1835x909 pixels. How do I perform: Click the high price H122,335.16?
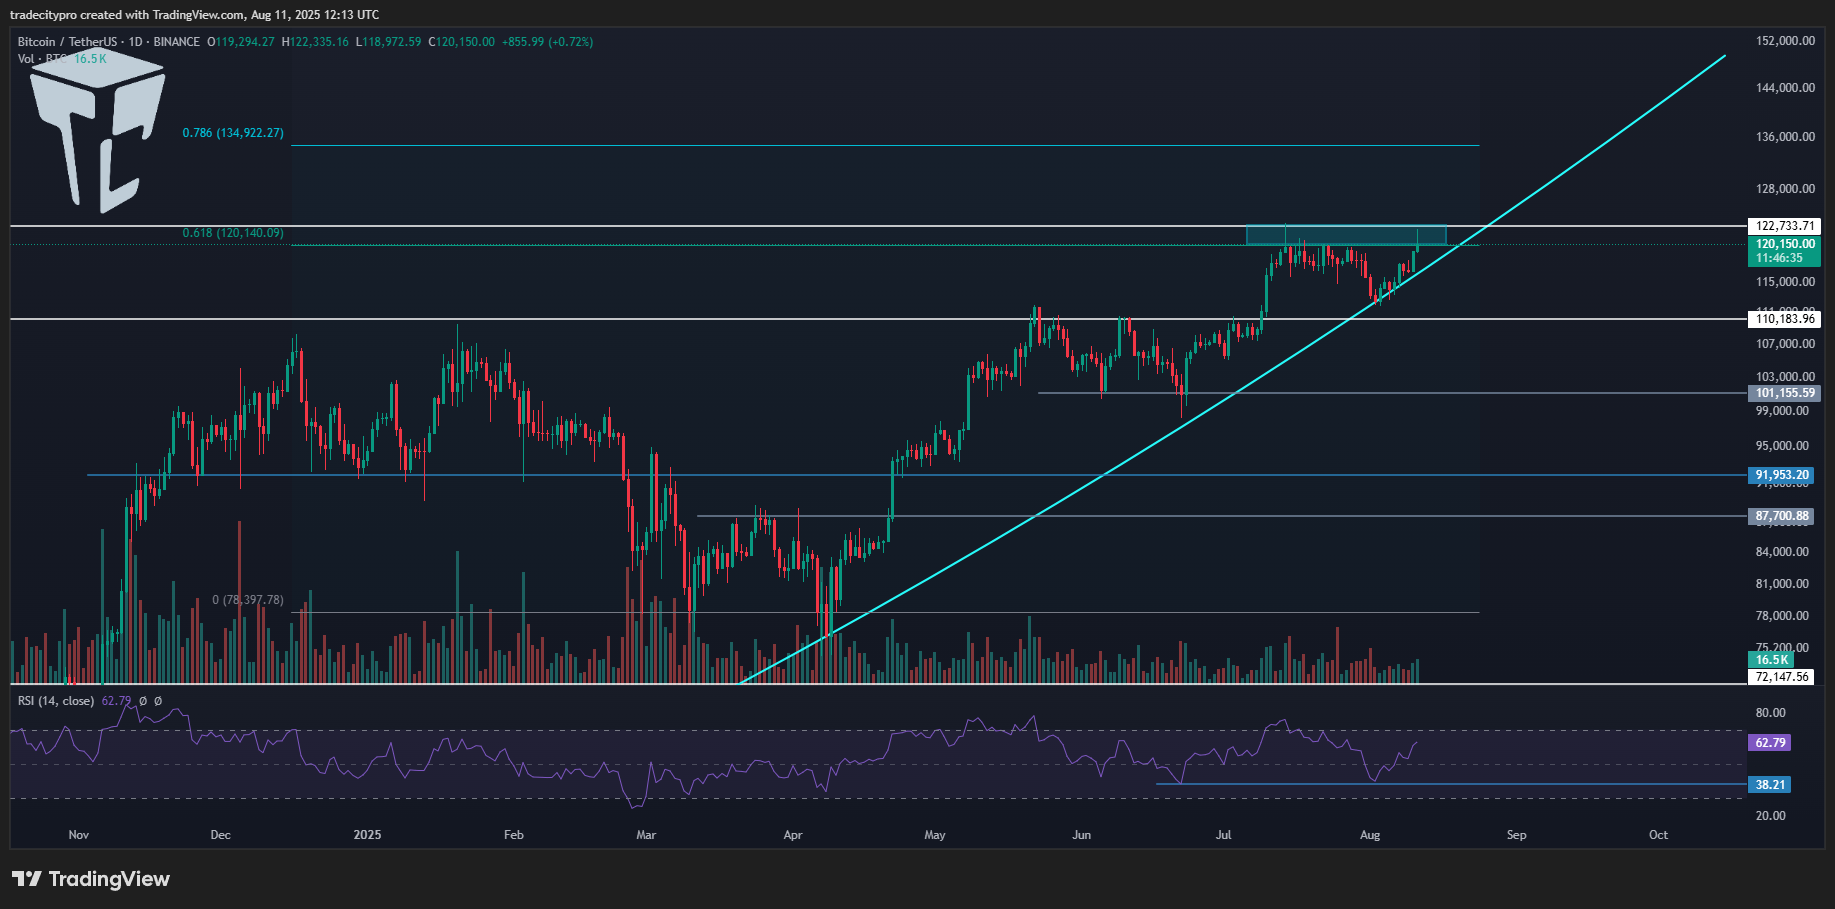pyautogui.click(x=316, y=42)
